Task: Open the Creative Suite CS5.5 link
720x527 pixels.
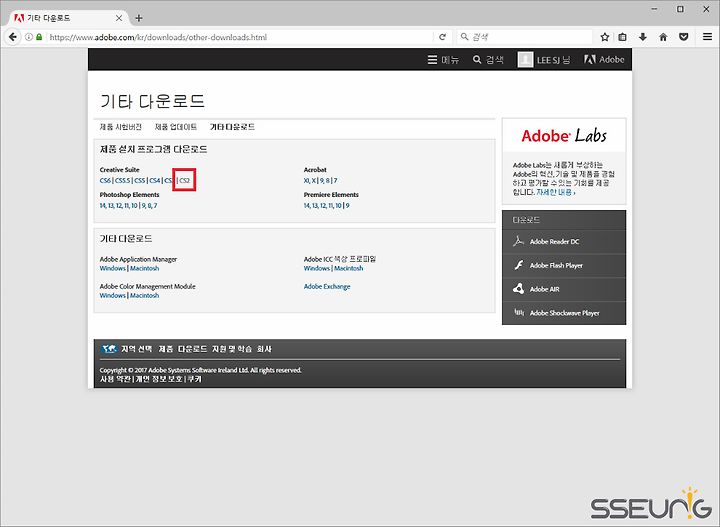Action: pos(122,180)
